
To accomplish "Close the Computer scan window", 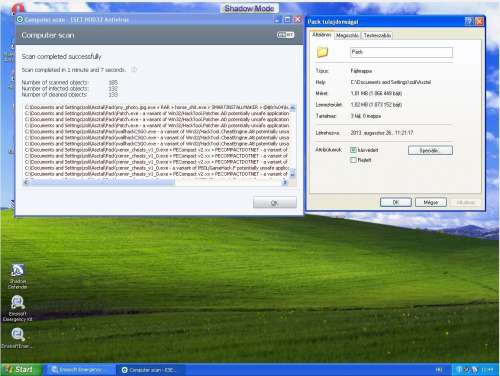I will coord(297,20).
